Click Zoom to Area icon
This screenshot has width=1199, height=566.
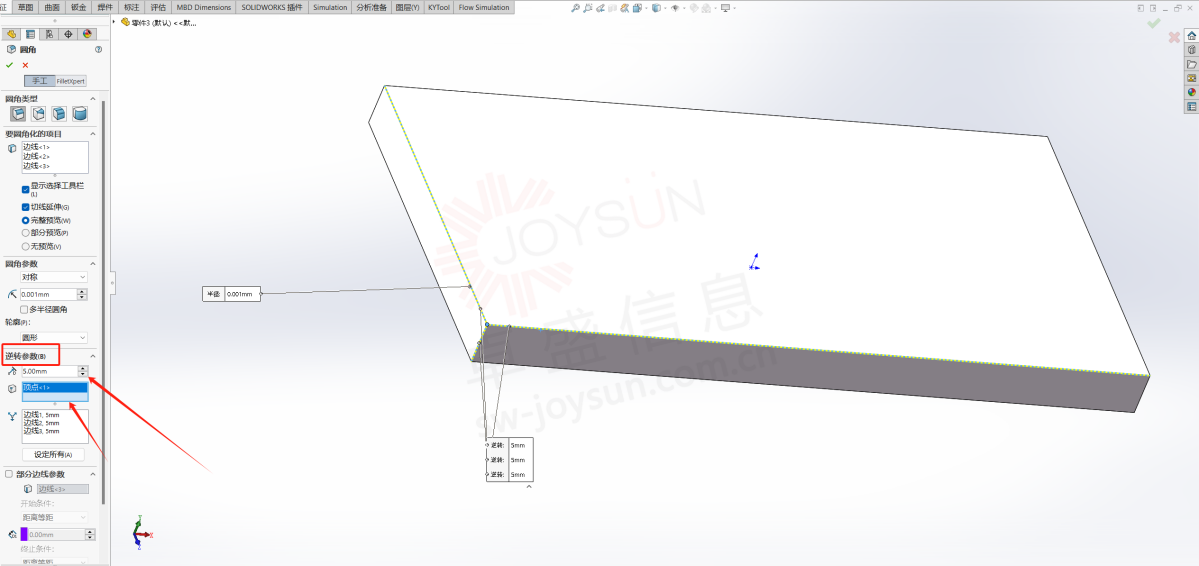(x=589, y=8)
